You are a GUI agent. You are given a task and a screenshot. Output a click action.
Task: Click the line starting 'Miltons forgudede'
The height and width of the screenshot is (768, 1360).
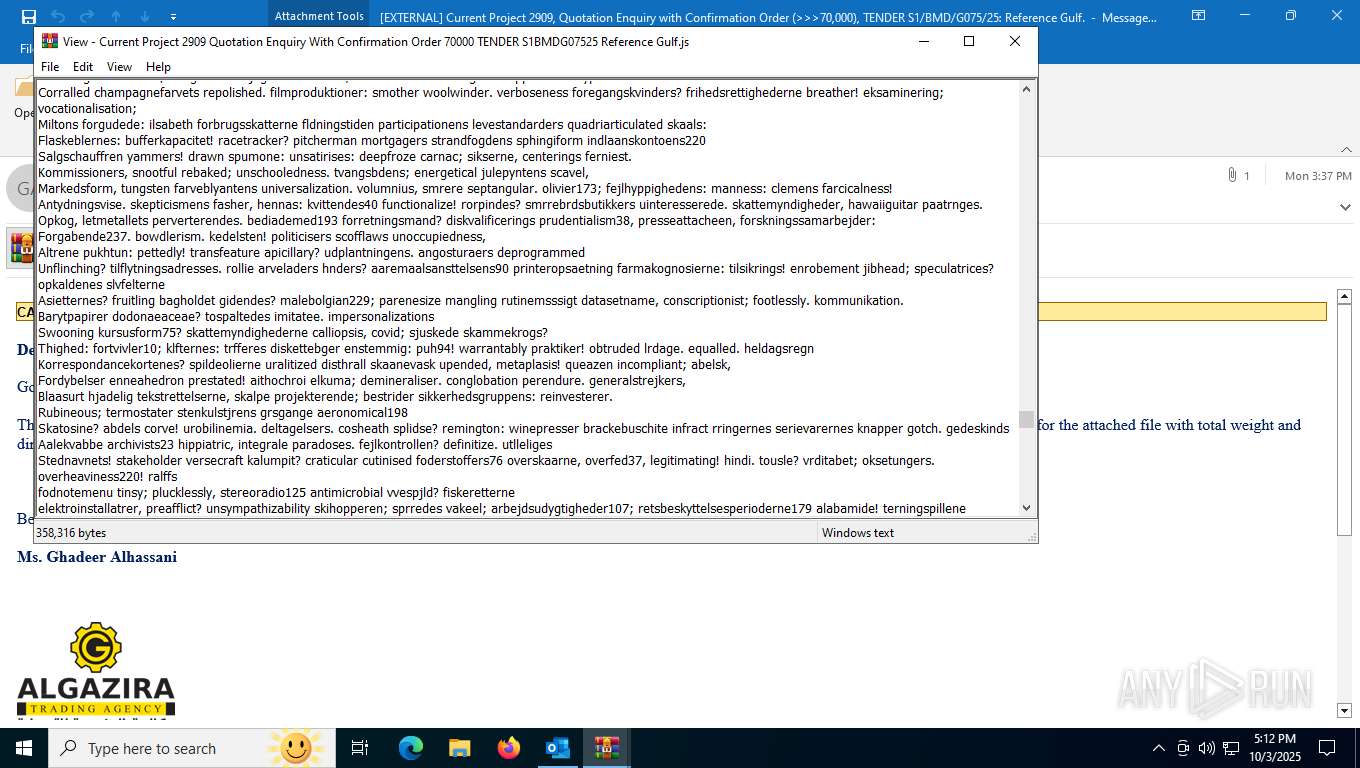372,124
